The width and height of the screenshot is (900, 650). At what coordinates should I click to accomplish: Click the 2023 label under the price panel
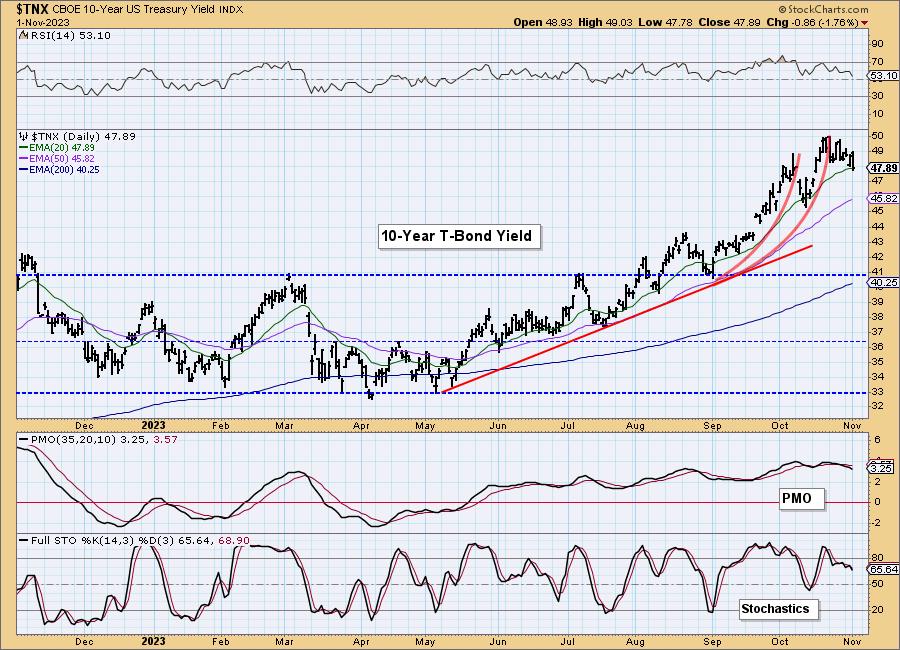click(x=153, y=425)
